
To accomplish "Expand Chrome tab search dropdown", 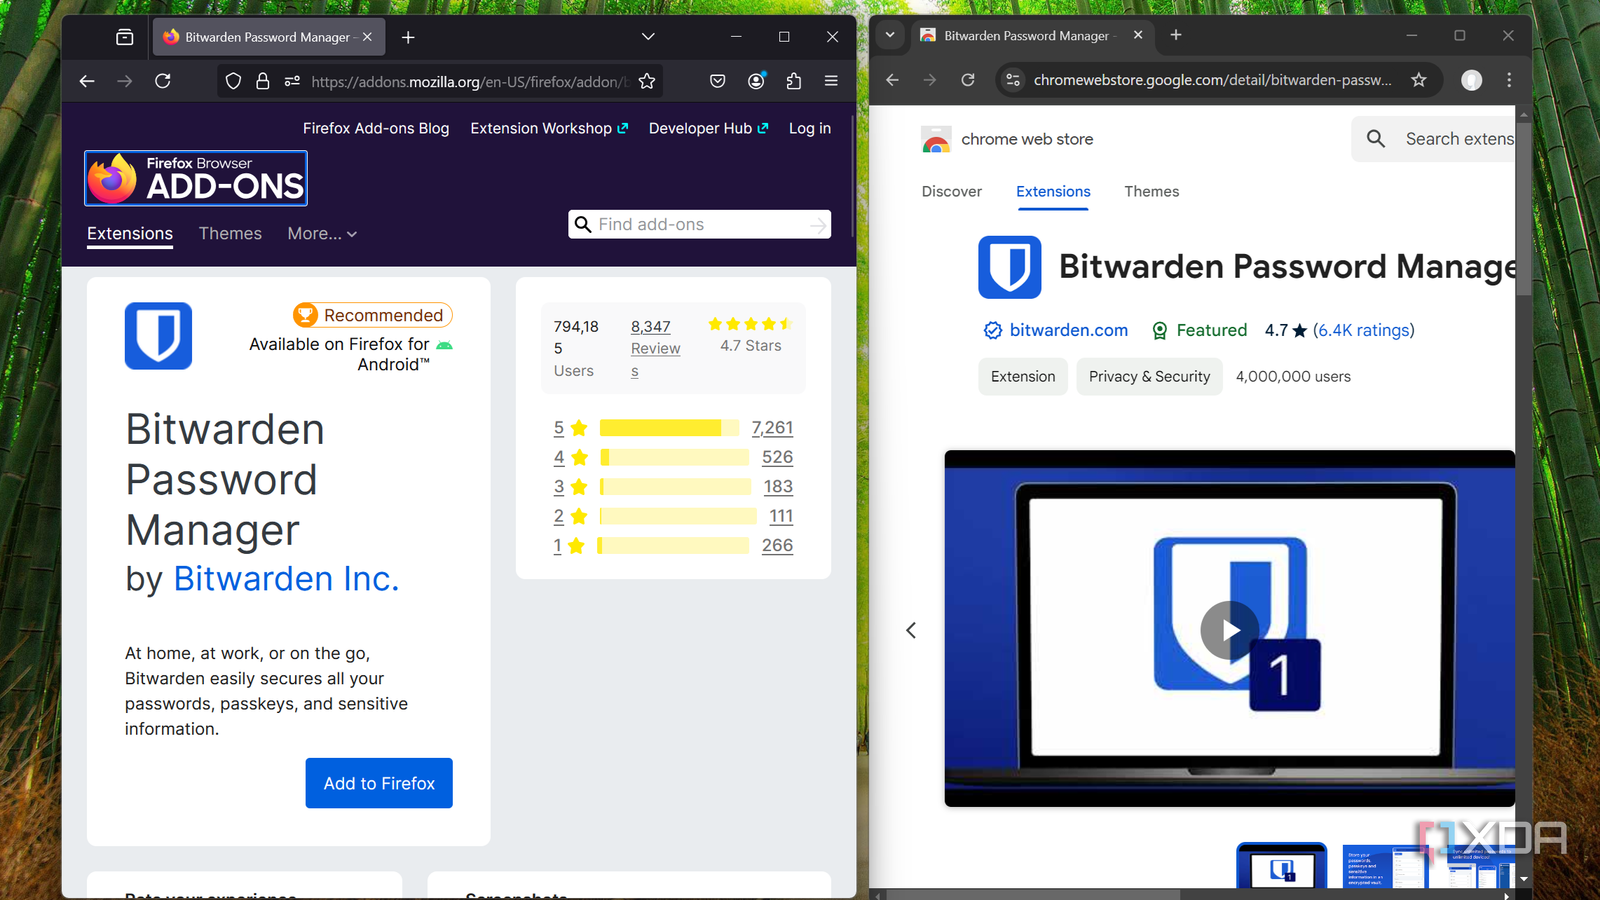I will [x=890, y=35].
